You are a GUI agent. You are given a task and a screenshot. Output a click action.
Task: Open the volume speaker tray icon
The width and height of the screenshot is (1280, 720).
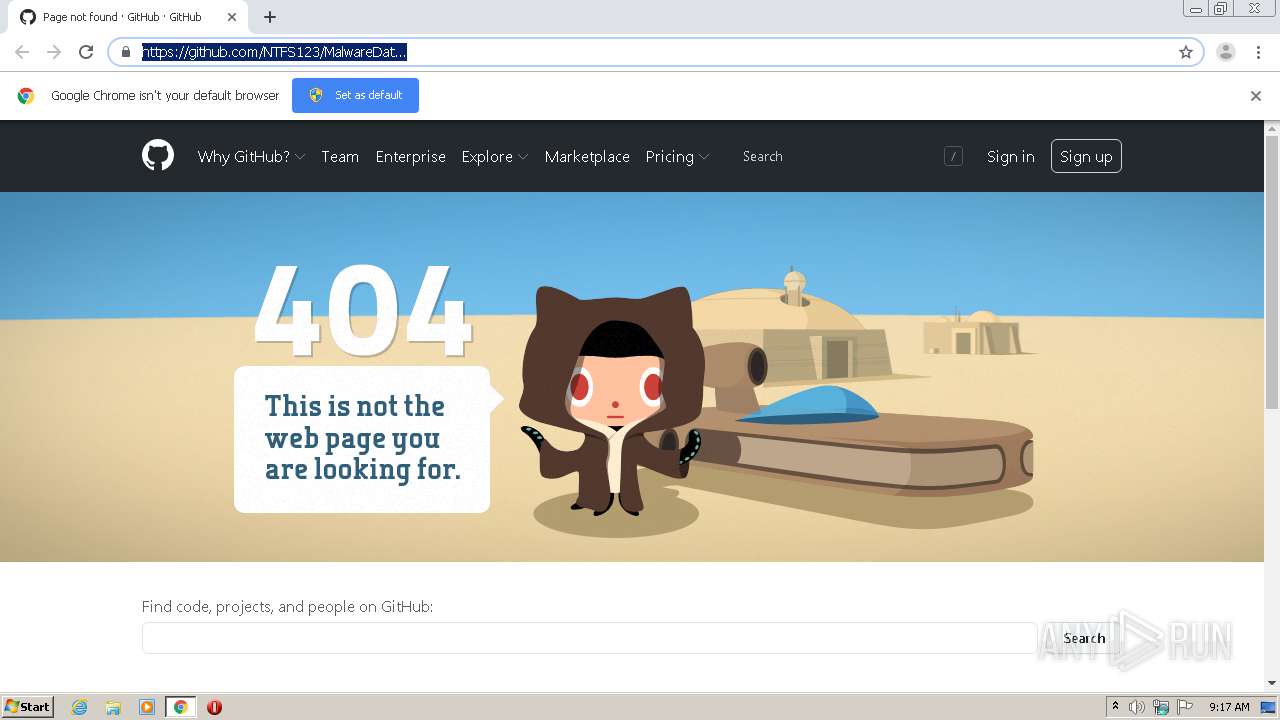click(x=1137, y=707)
